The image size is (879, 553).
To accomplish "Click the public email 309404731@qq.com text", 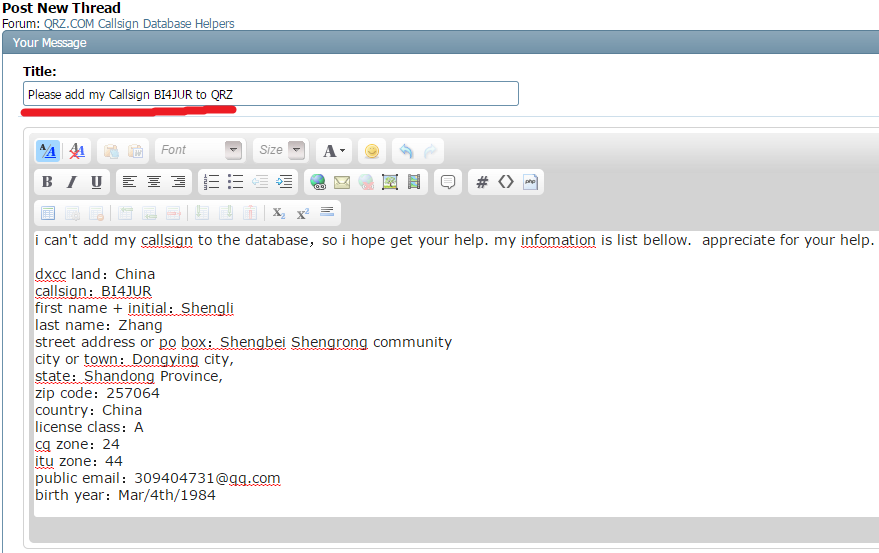I will (207, 478).
